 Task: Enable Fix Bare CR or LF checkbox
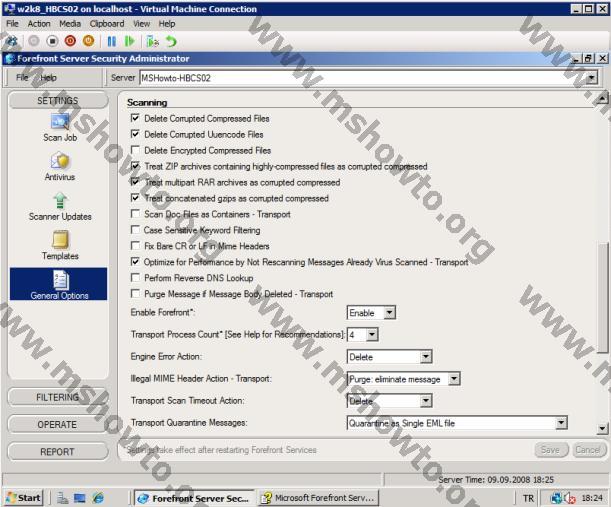[135, 246]
